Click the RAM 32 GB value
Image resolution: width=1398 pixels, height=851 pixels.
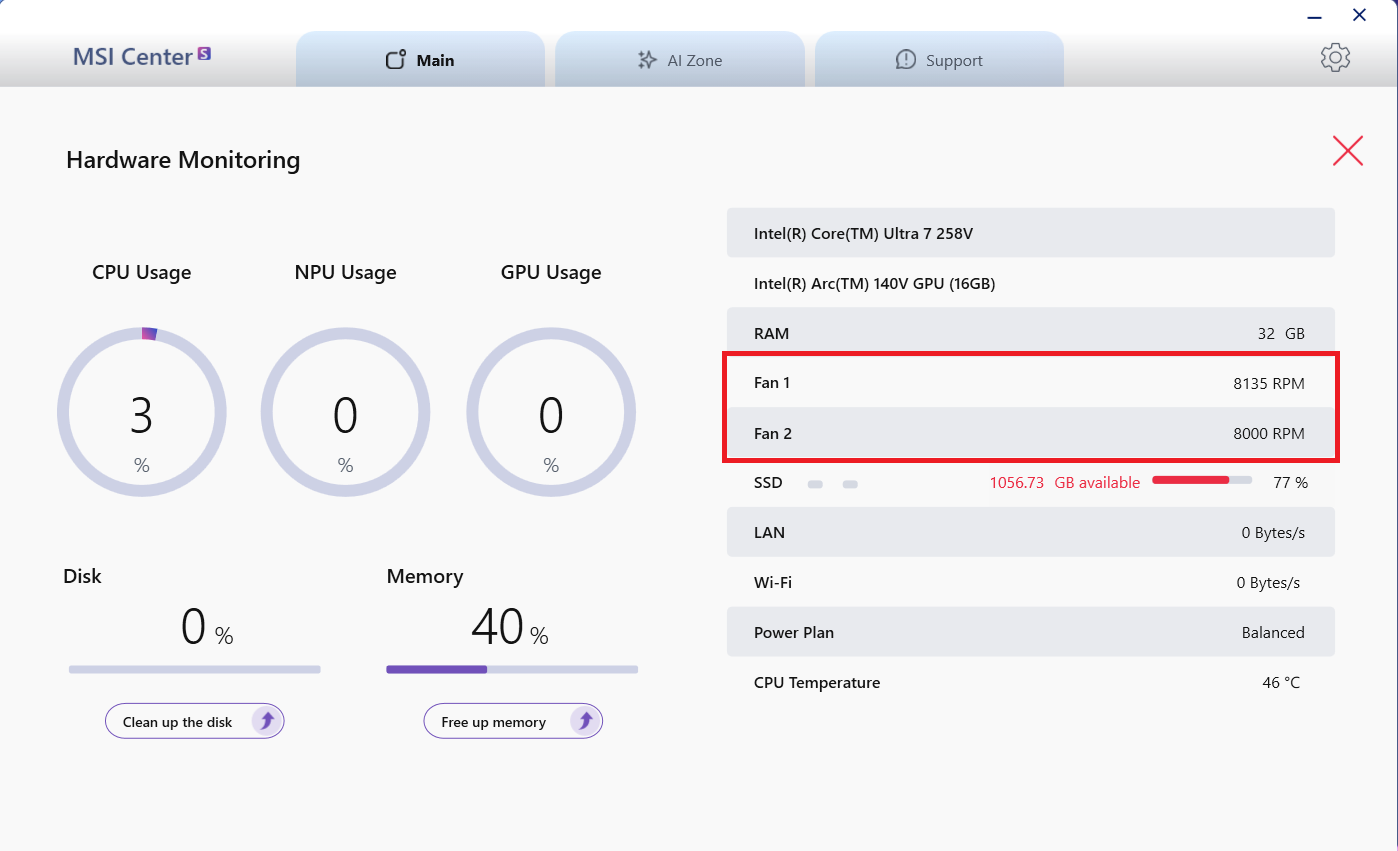tap(1281, 333)
